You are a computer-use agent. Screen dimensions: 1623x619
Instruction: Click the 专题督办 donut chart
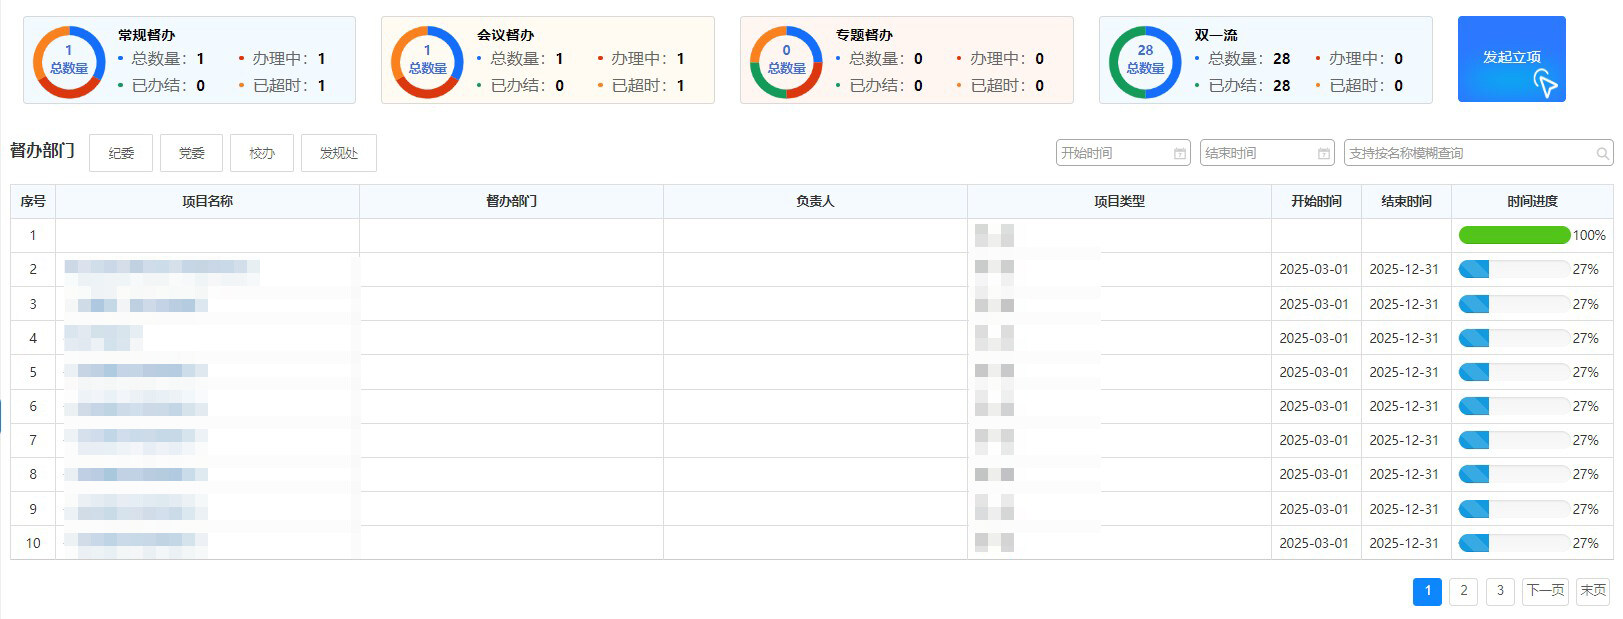(786, 61)
